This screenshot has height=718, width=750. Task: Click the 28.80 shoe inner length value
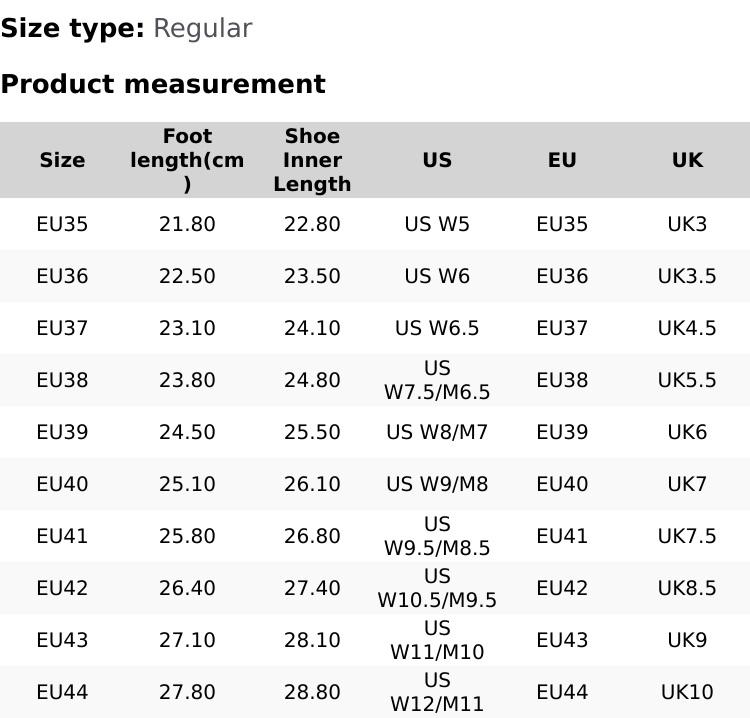(x=312, y=692)
